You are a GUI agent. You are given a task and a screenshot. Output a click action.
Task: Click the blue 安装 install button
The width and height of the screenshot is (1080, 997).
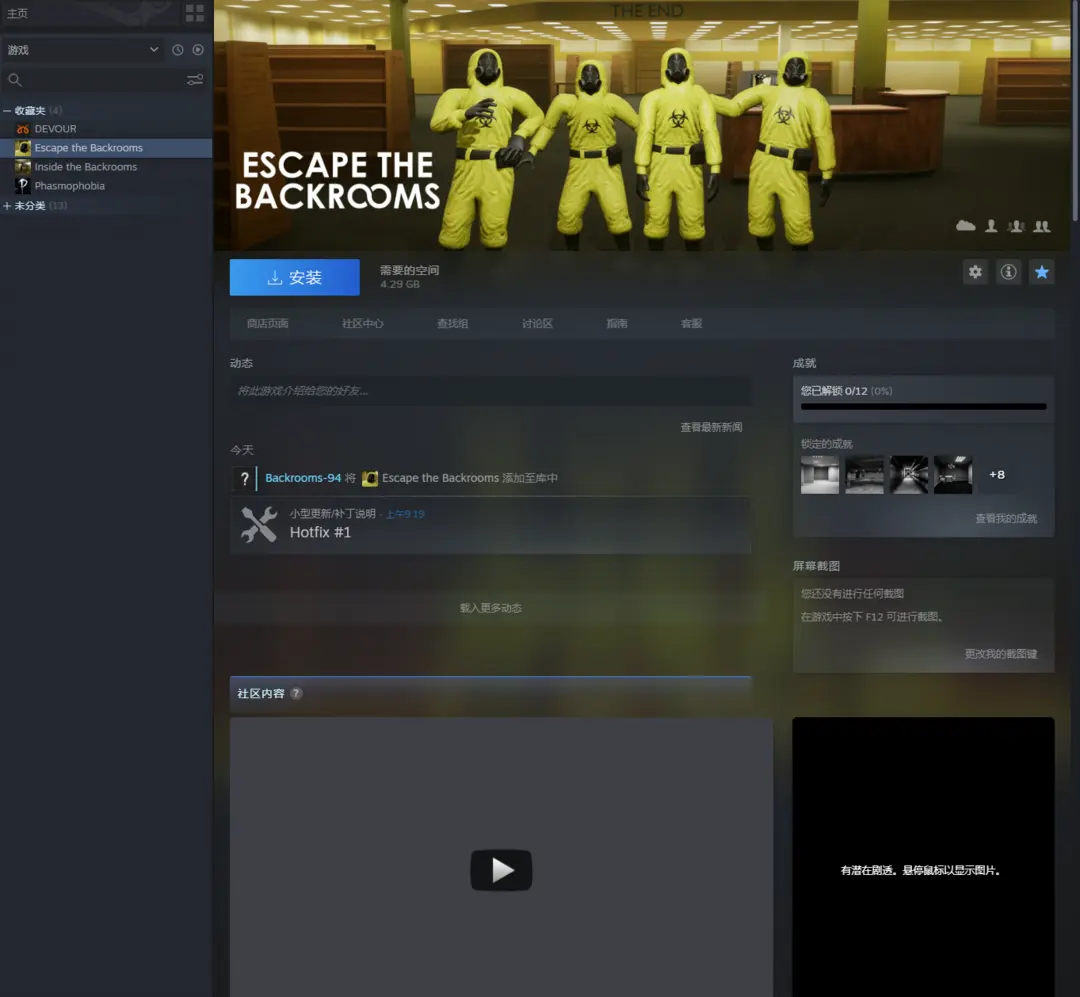[295, 277]
